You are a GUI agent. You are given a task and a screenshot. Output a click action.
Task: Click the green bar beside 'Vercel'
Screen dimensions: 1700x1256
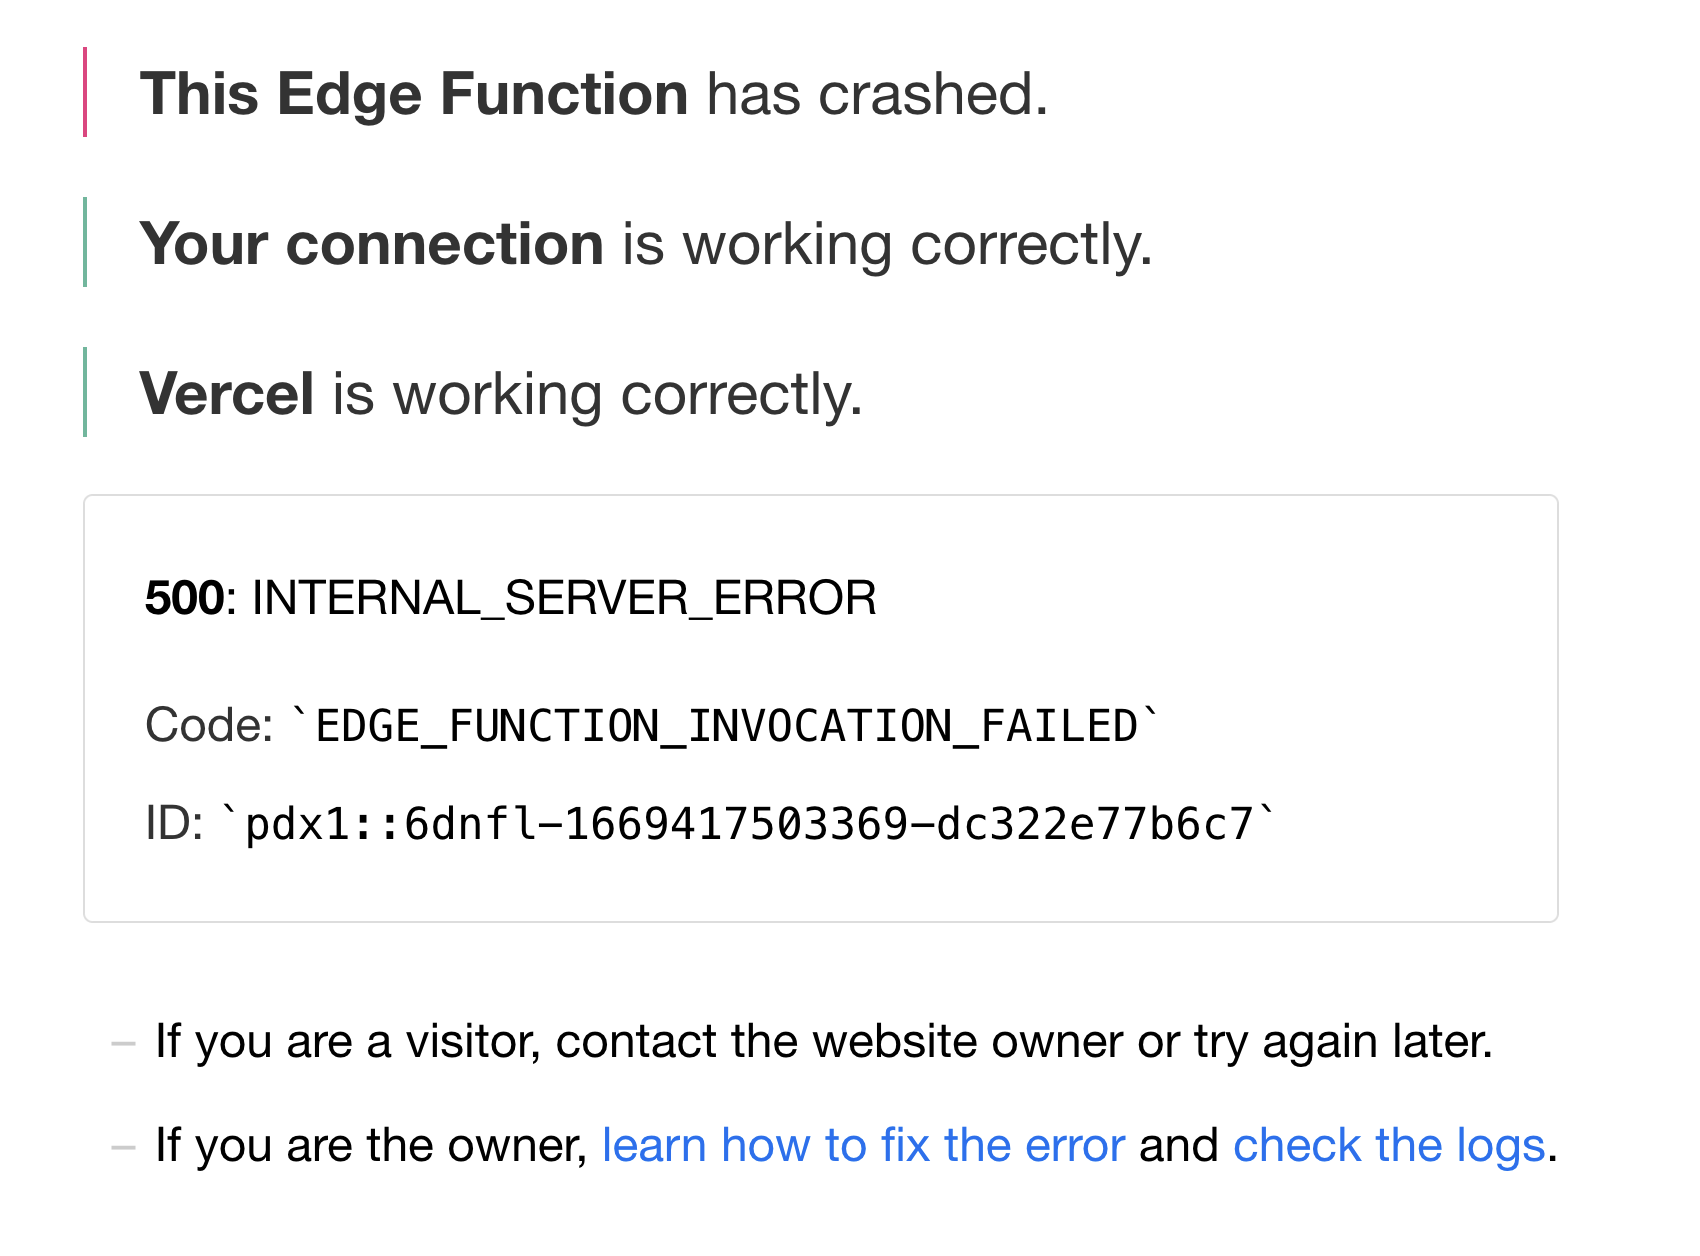pos(85,392)
